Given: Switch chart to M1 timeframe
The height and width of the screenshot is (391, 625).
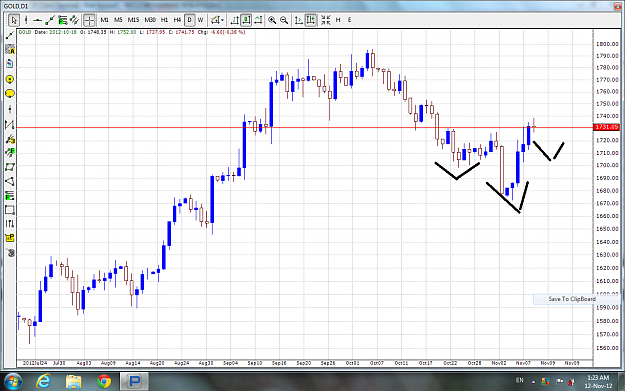Looking at the screenshot, I should (x=104, y=20).
